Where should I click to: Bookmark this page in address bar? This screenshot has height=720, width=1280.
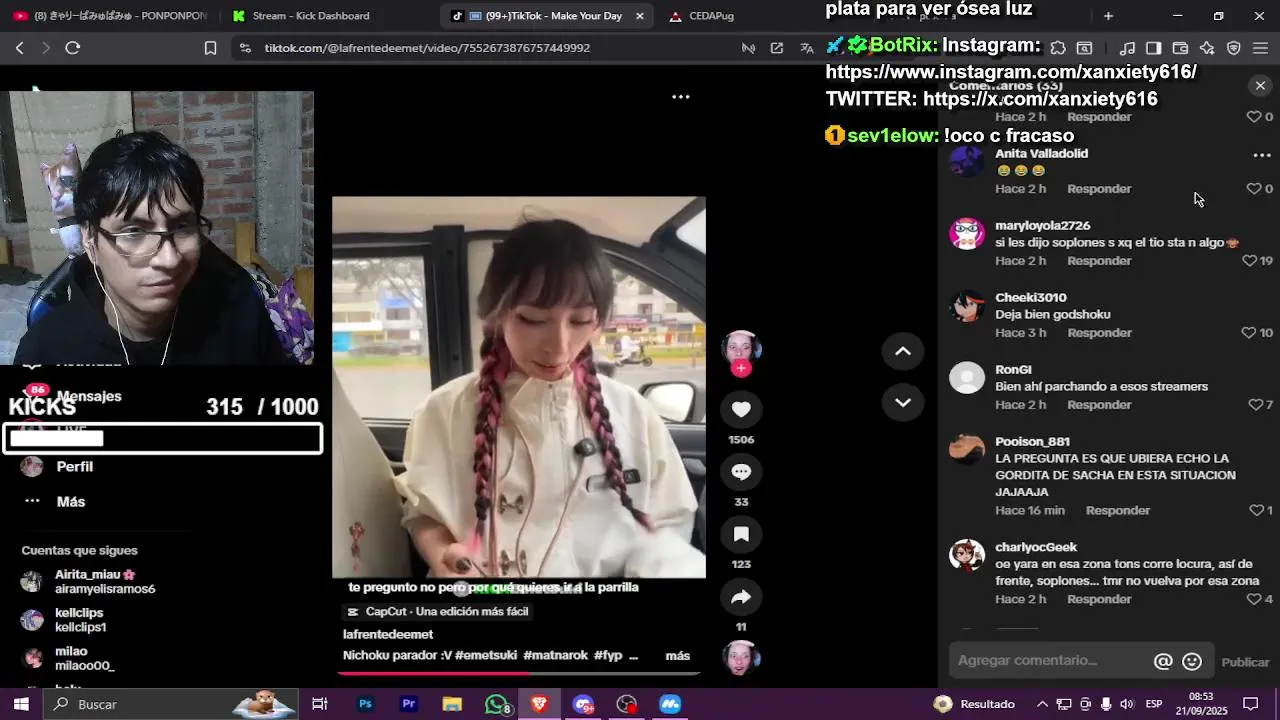pos(210,48)
